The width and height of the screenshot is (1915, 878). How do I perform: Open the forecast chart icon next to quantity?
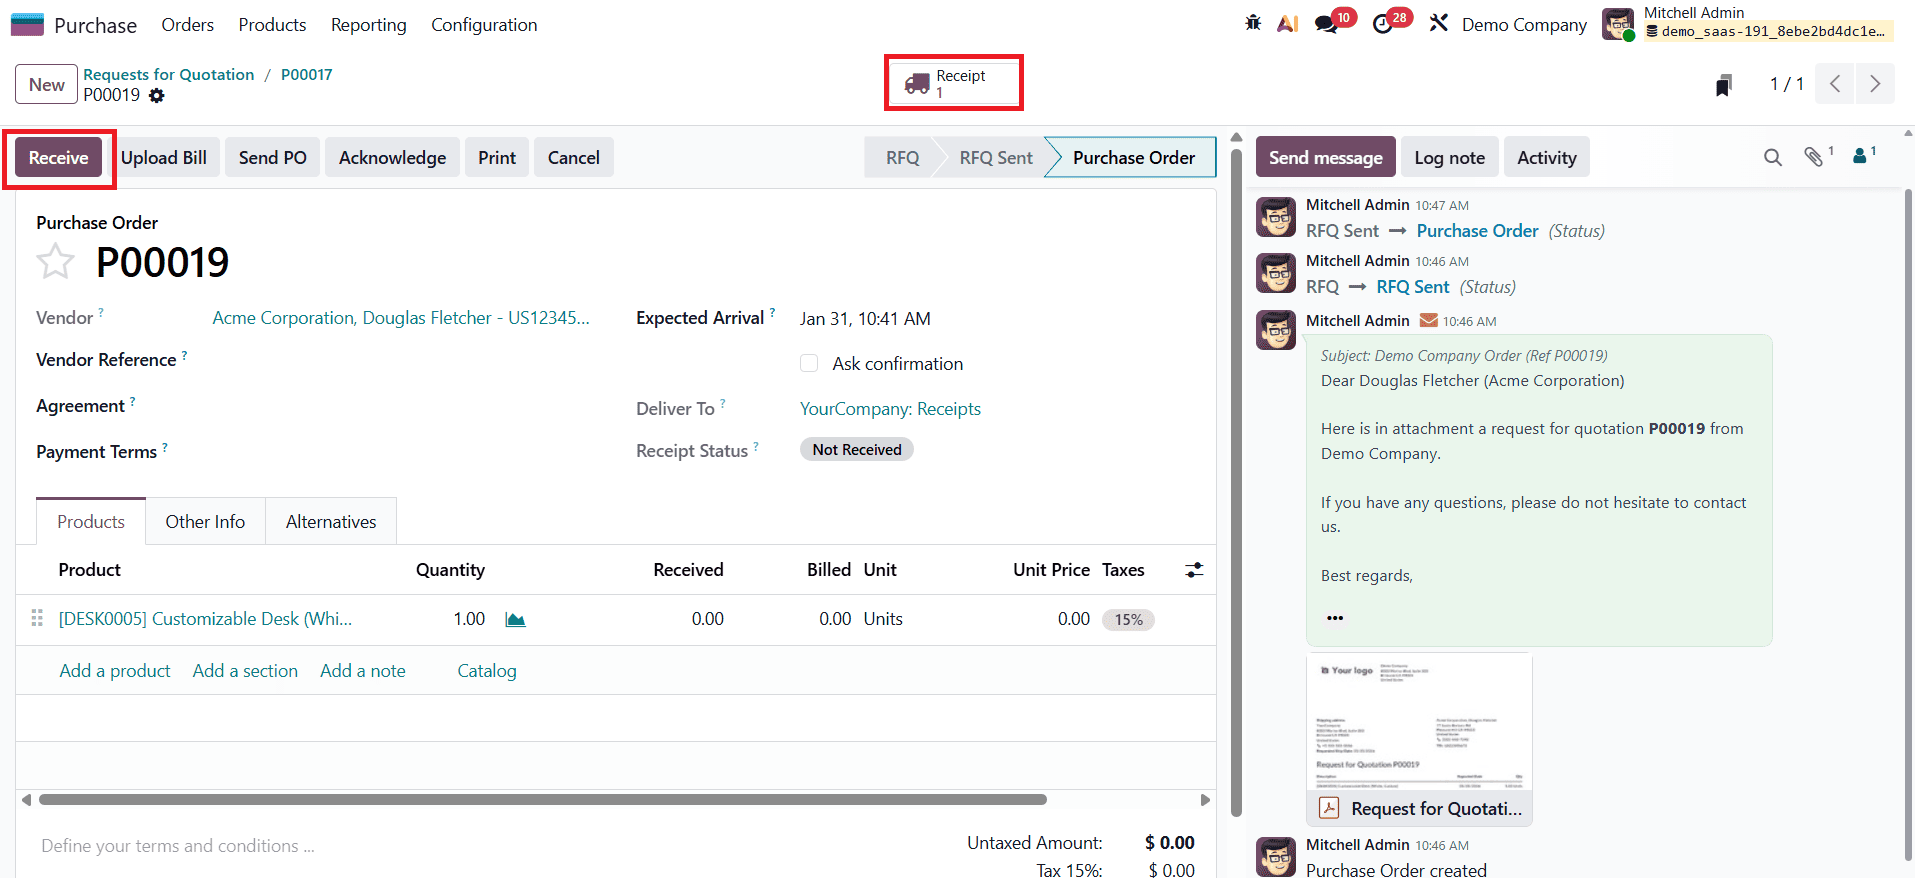(x=515, y=620)
